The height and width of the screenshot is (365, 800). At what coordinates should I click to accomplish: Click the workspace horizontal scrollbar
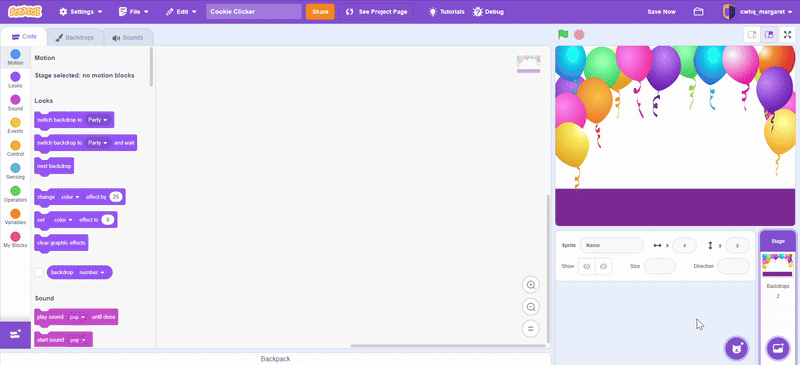447,346
